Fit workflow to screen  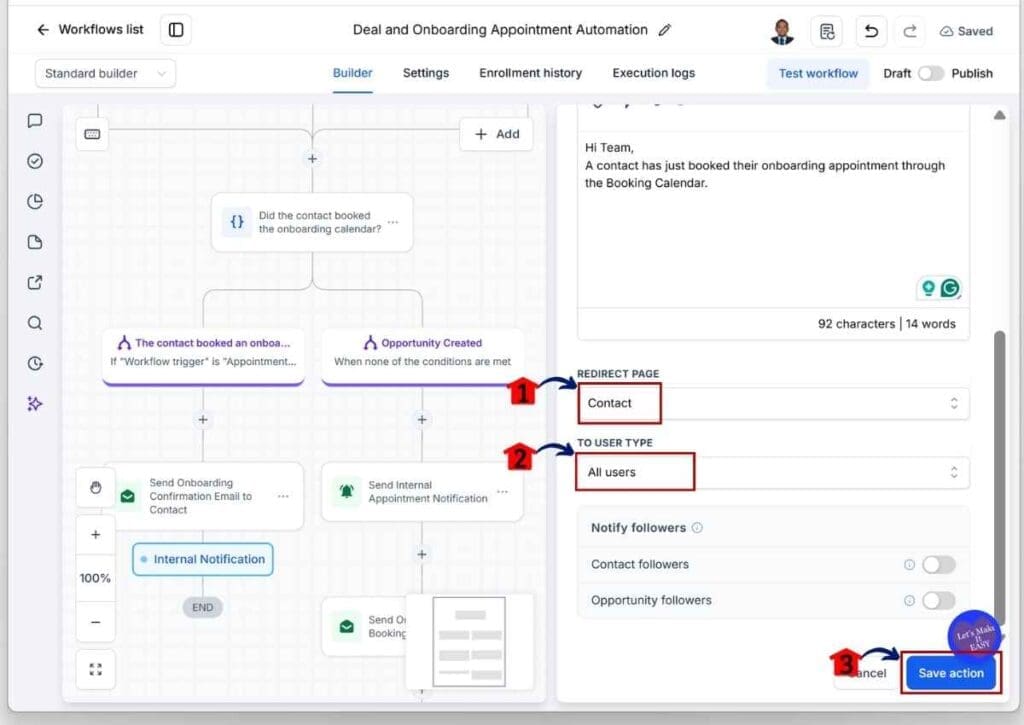(x=95, y=669)
